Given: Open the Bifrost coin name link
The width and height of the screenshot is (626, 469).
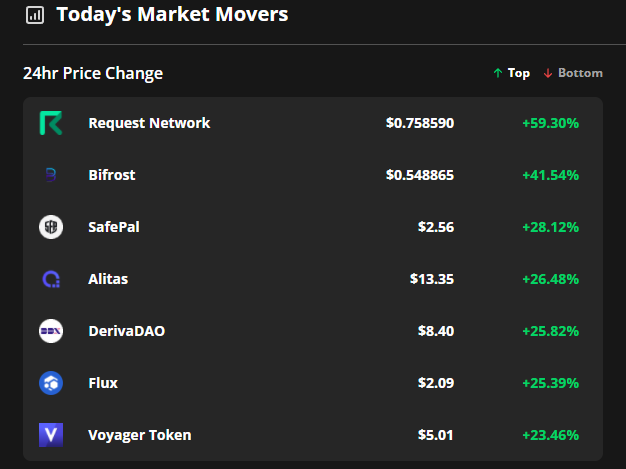Looking at the screenshot, I should tap(112, 175).
